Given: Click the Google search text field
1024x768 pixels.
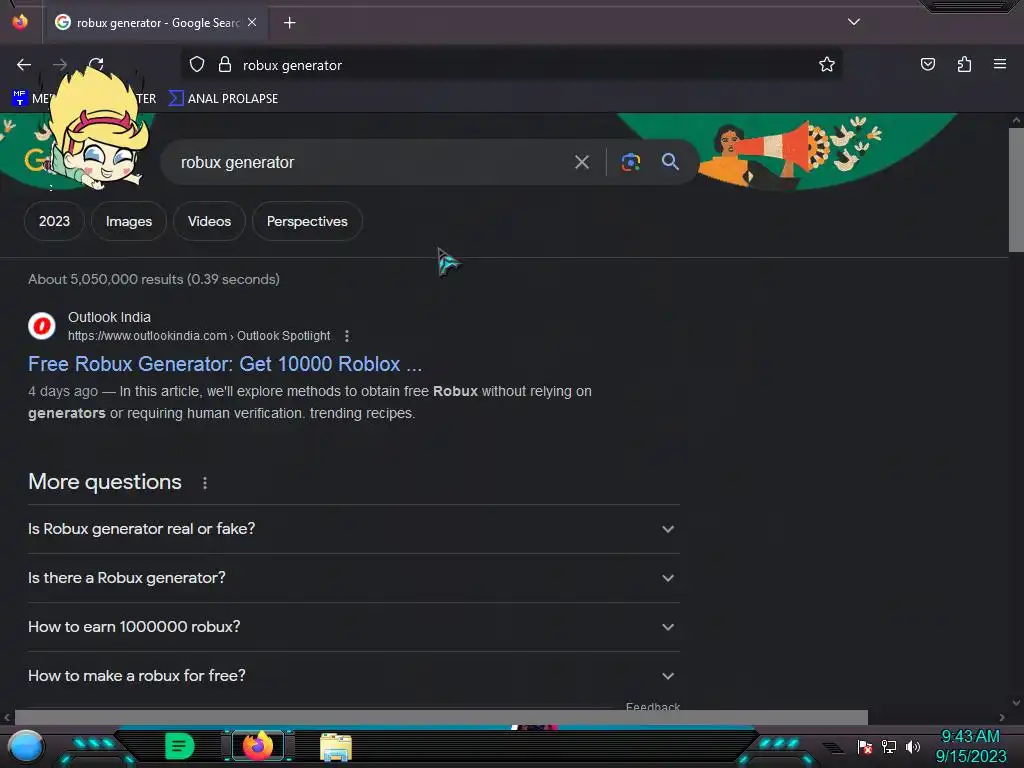Looking at the screenshot, I should coord(372,162).
